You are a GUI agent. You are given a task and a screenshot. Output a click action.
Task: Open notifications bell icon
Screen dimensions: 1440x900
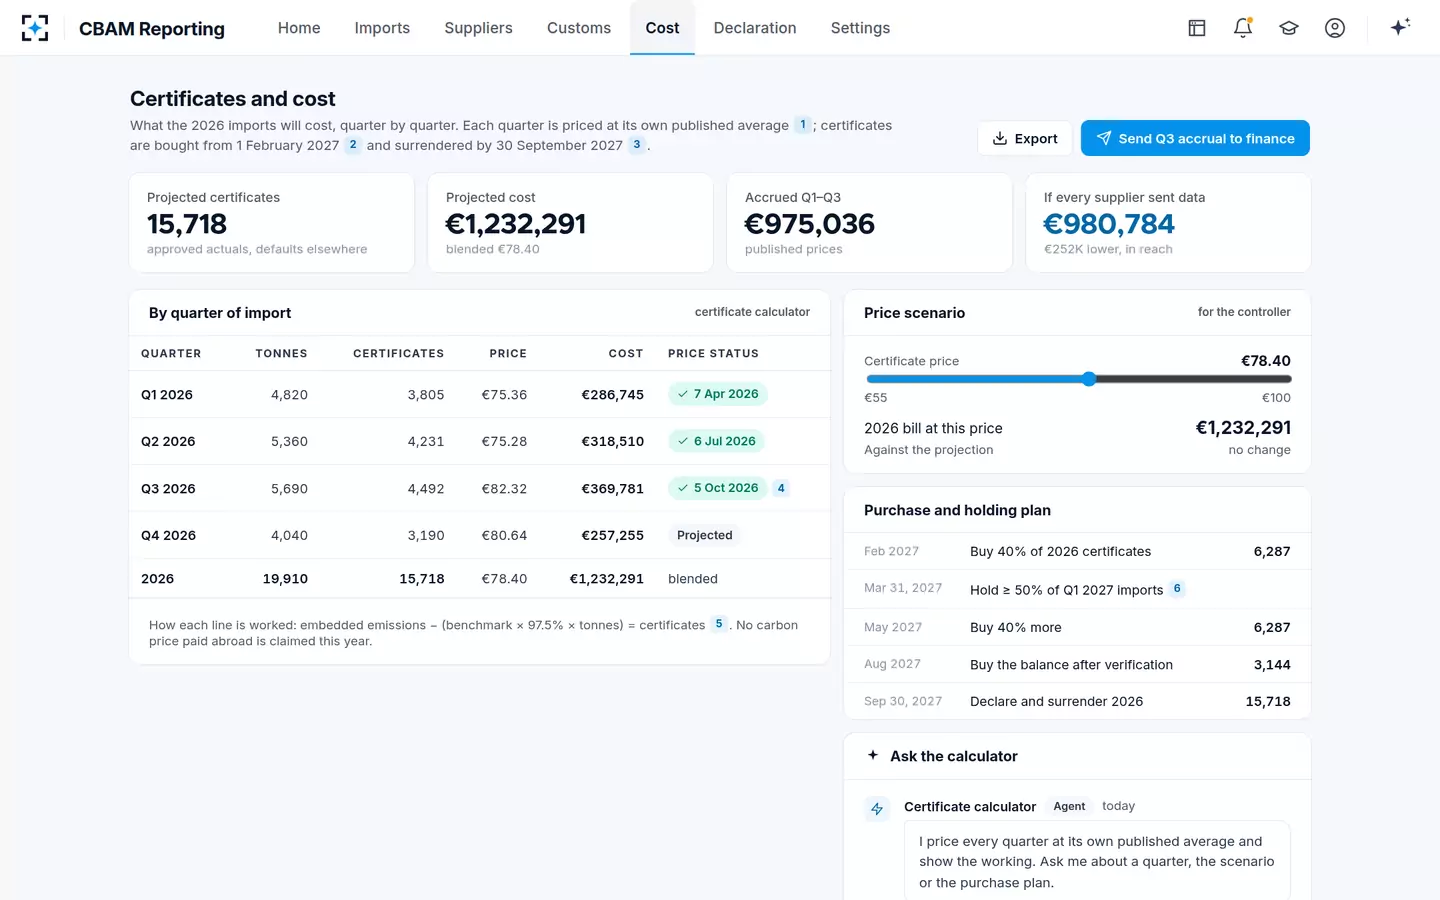tap(1243, 28)
